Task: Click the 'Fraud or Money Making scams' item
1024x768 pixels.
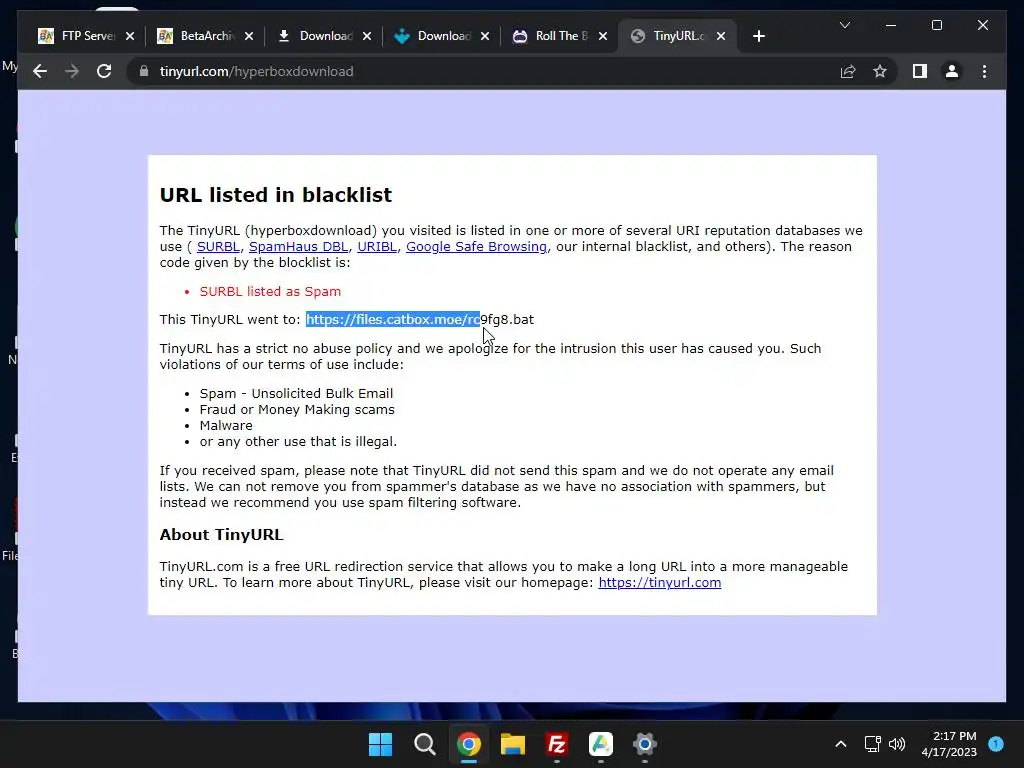Action: point(297,409)
